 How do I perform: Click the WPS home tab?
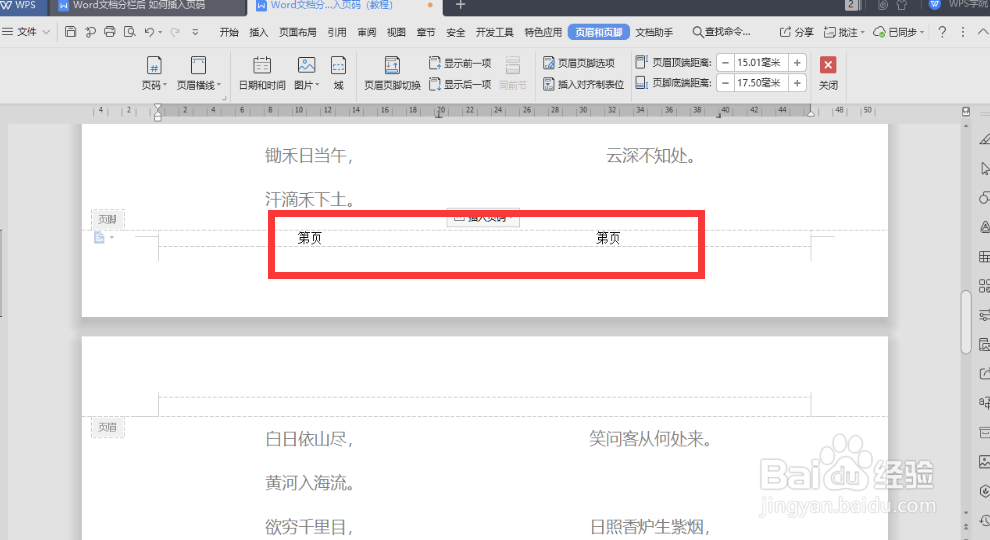click(x=21, y=6)
